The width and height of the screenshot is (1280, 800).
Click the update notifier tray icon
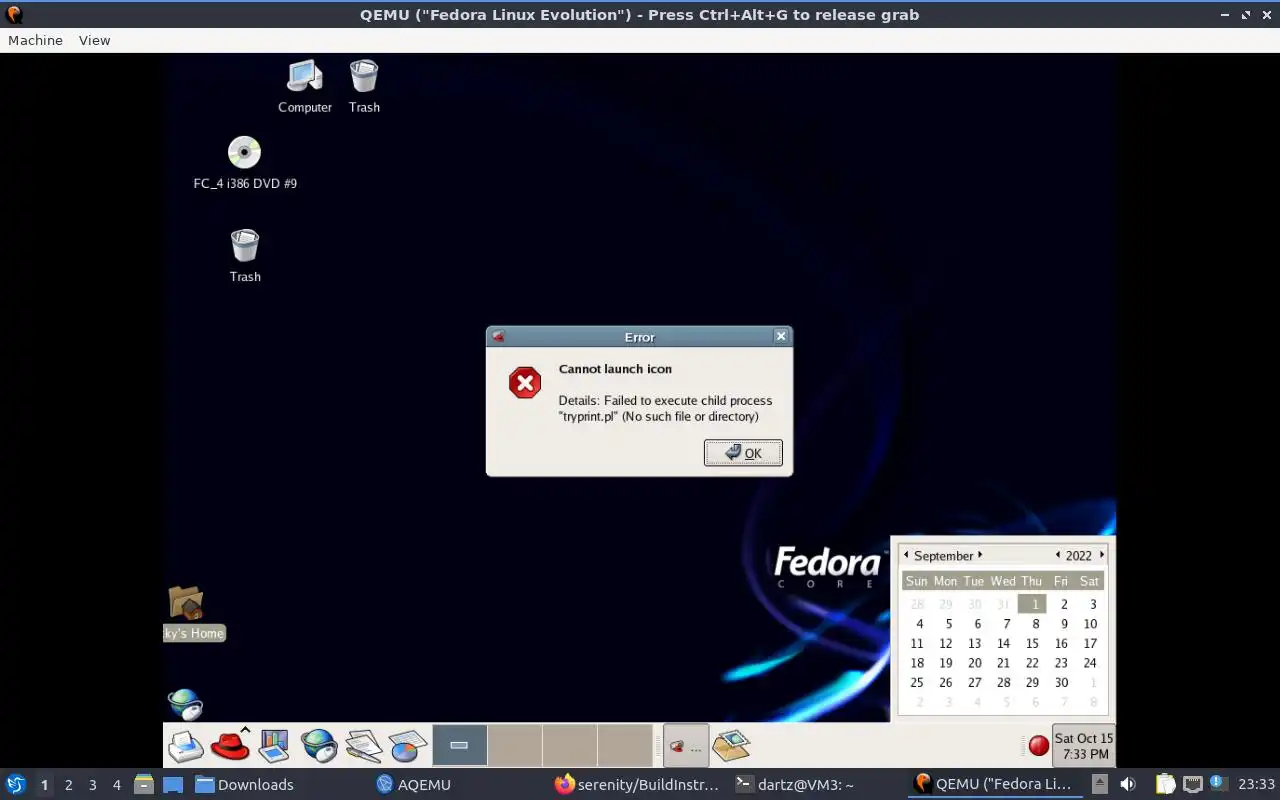coord(1218,783)
